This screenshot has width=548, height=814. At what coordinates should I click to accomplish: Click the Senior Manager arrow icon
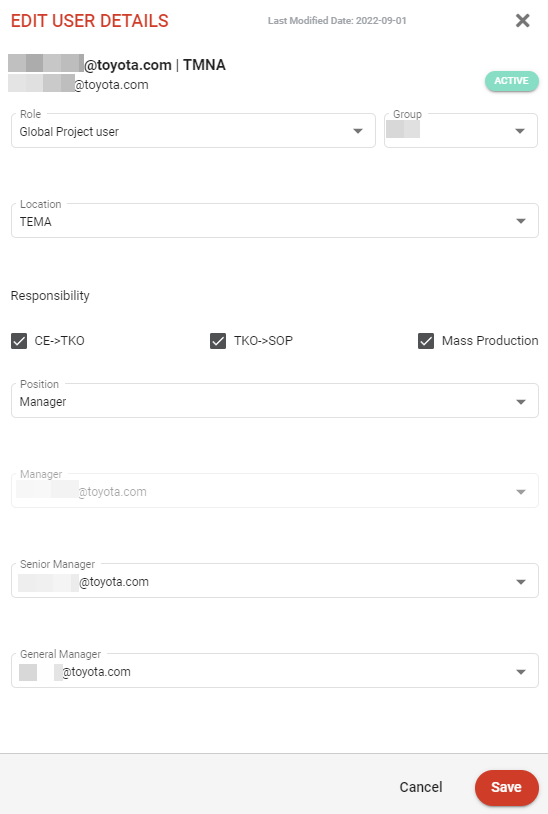pyautogui.click(x=521, y=582)
